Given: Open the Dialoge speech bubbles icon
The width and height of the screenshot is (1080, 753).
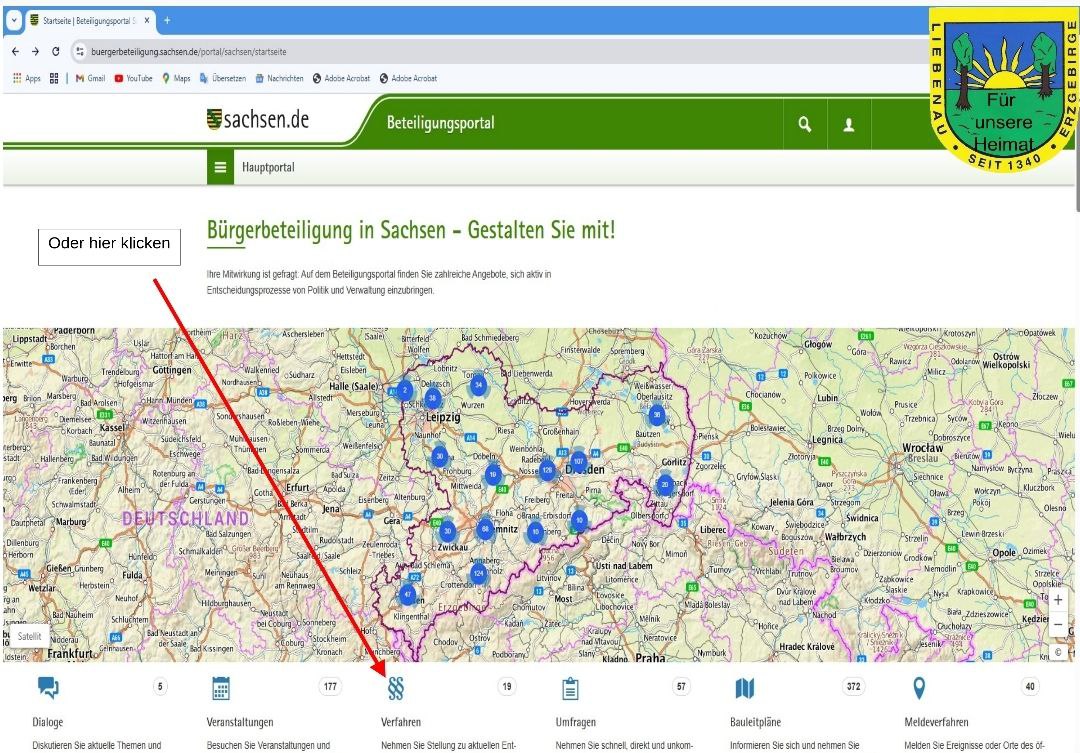Looking at the screenshot, I should 48,687.
